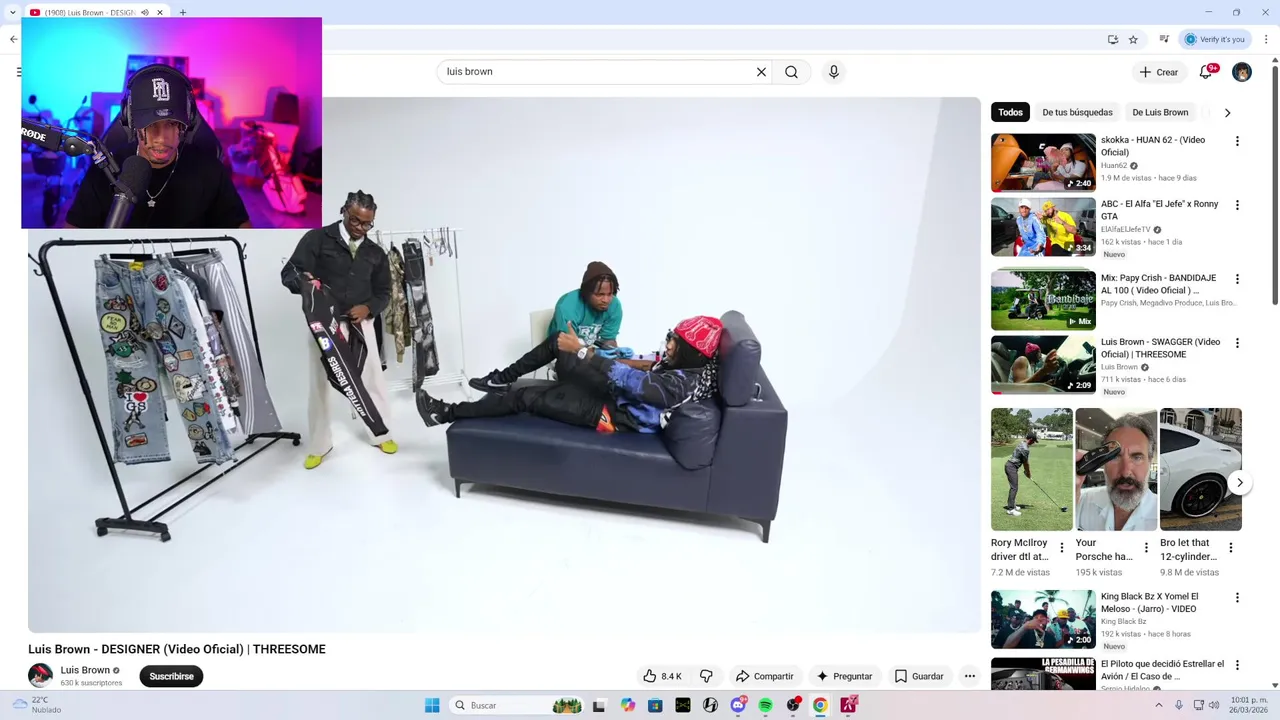The width and height of the screenshot is (1280, 720).
Task: Show more filter chips with right arrow
Action: [x=1227, y=112]
